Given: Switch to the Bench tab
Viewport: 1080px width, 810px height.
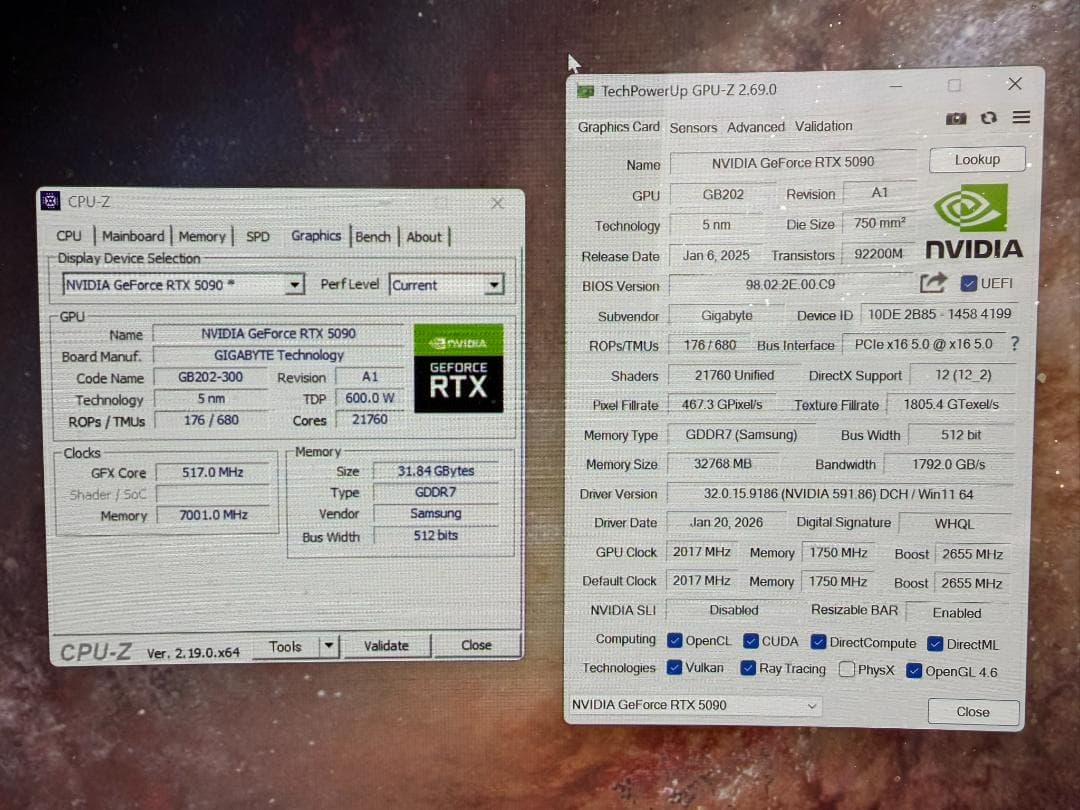Looking at the screenshot, I should pos(373,236).
